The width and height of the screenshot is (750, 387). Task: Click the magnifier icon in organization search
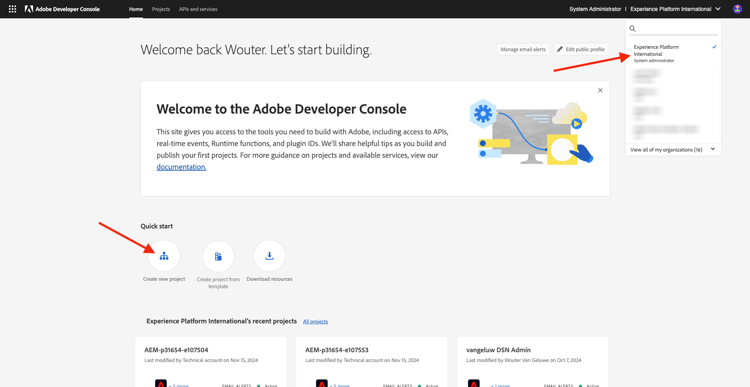pyautogui.click(x=632, y=29)
